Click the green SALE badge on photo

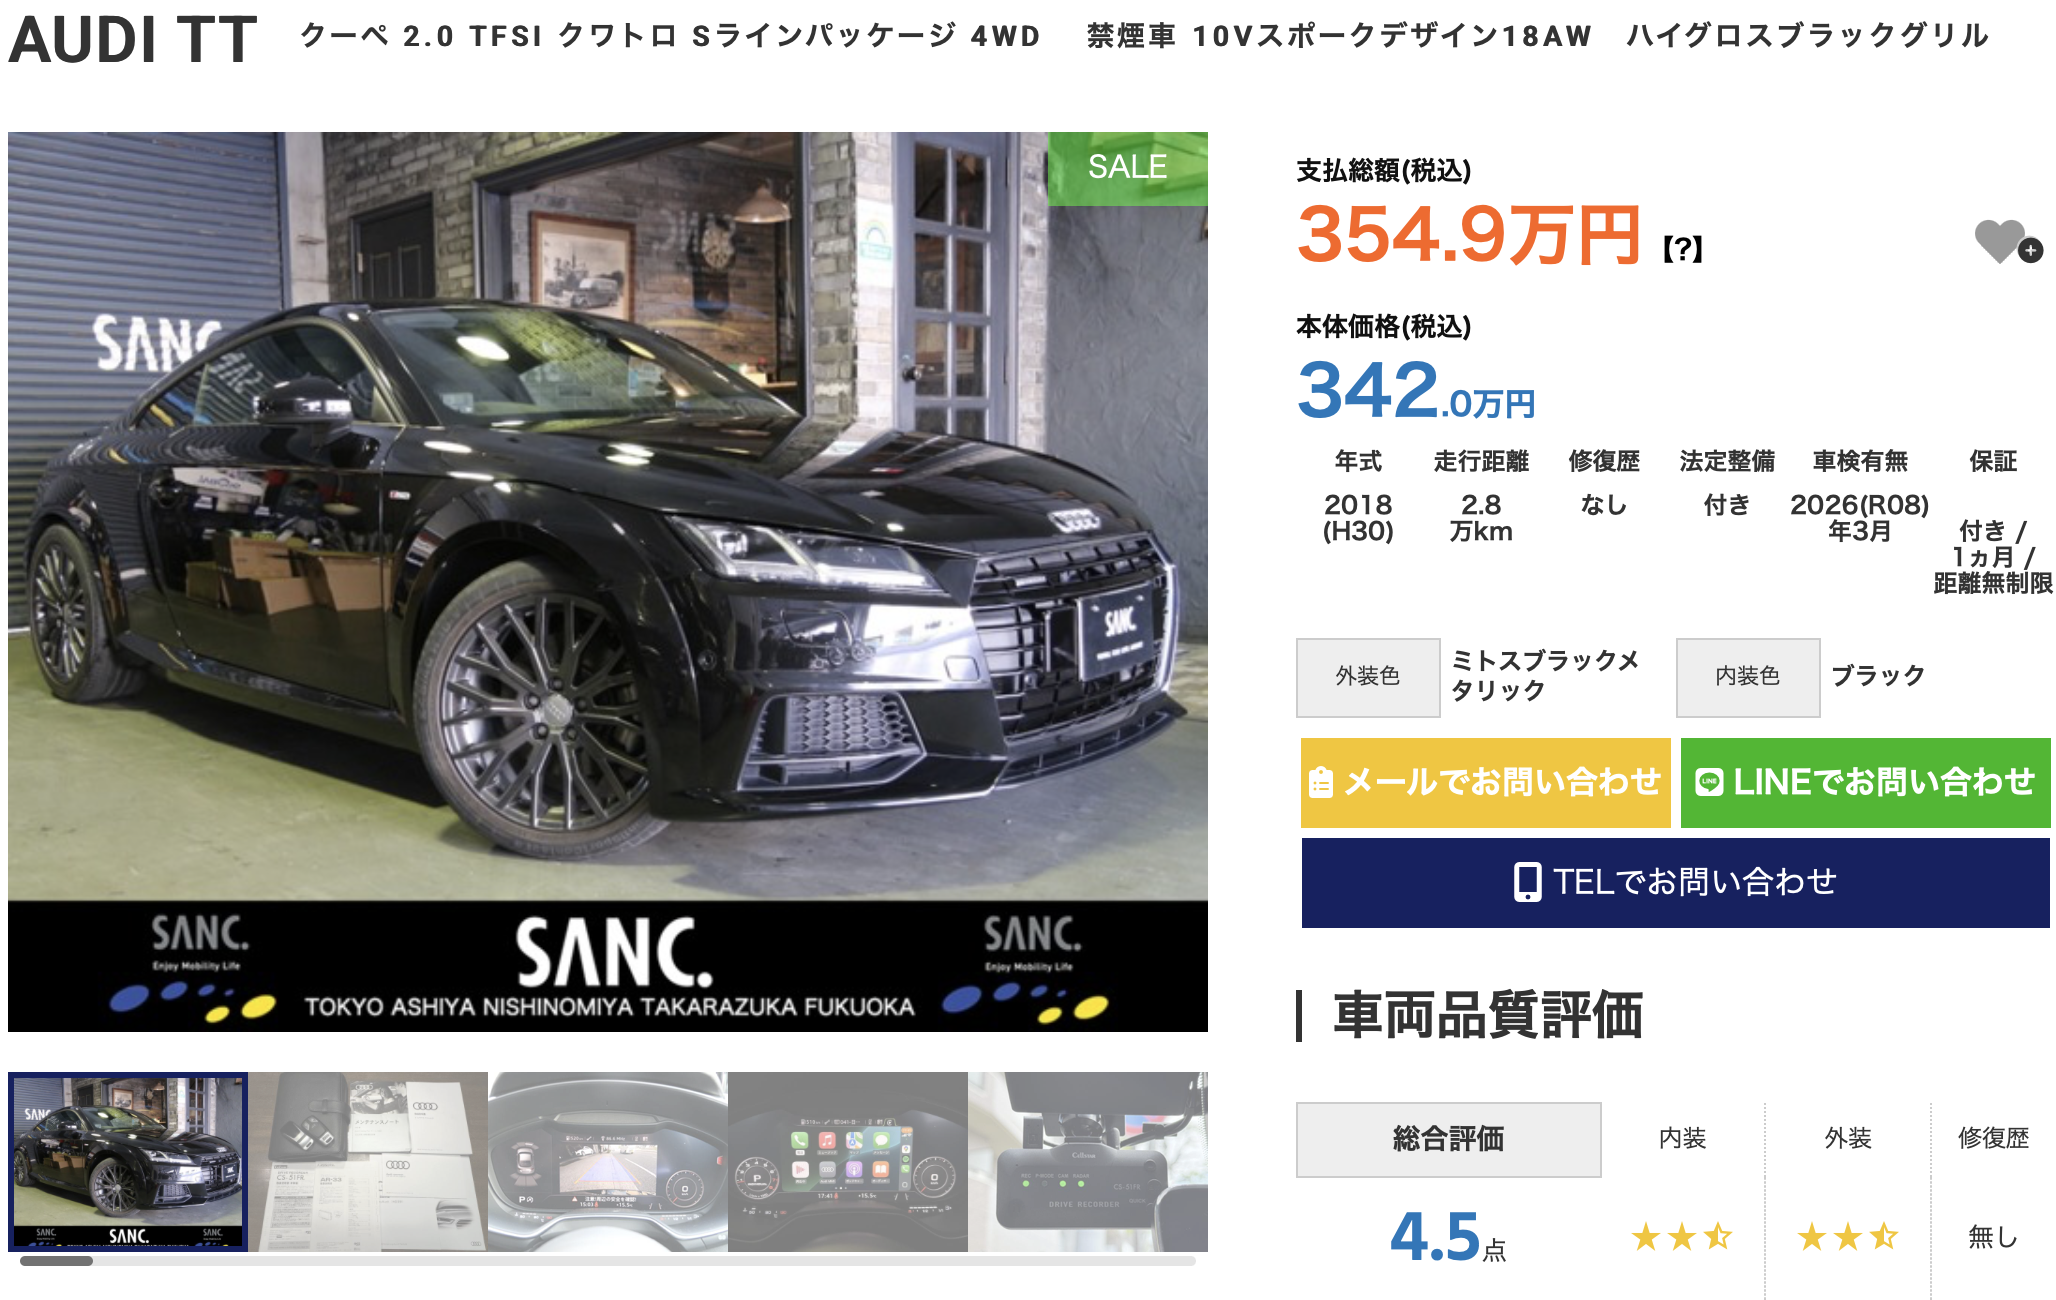(1127, 168)
